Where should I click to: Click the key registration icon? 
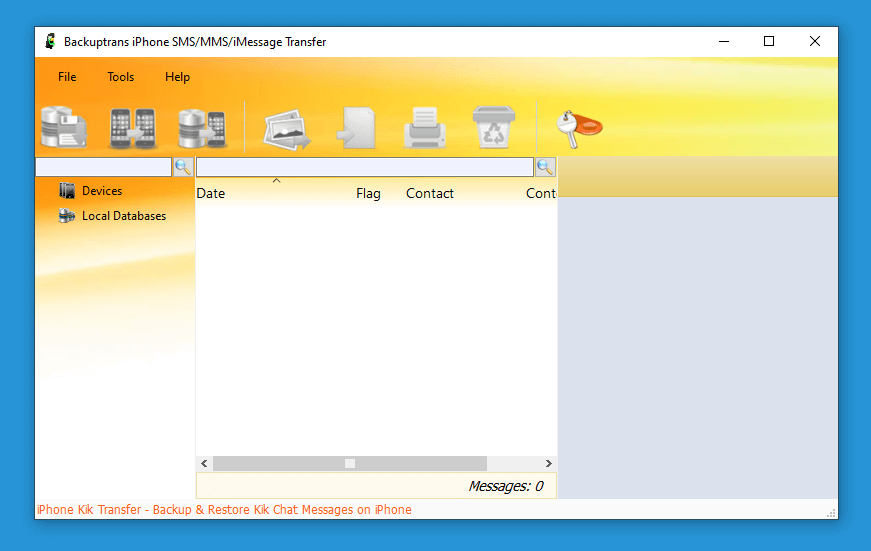coord(579,129)
